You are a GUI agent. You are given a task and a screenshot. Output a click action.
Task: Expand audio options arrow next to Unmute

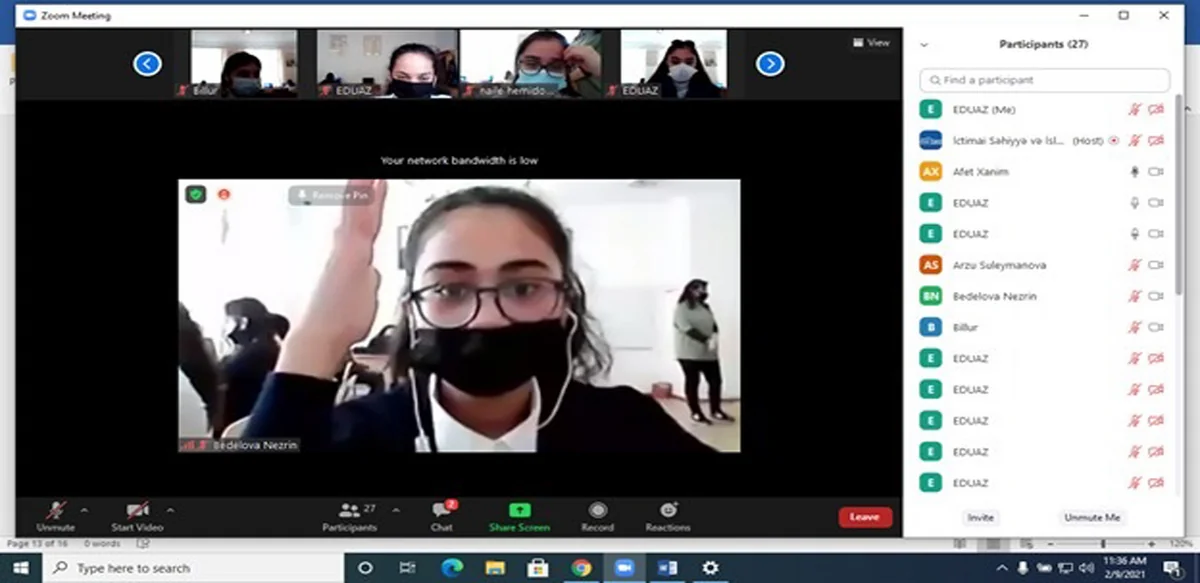(x=84, y=510)
